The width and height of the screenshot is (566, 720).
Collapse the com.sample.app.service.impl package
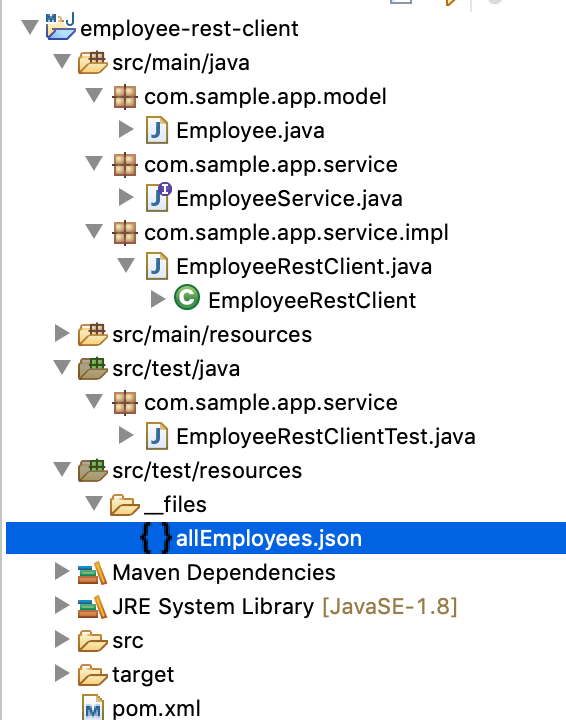[95, 231]
